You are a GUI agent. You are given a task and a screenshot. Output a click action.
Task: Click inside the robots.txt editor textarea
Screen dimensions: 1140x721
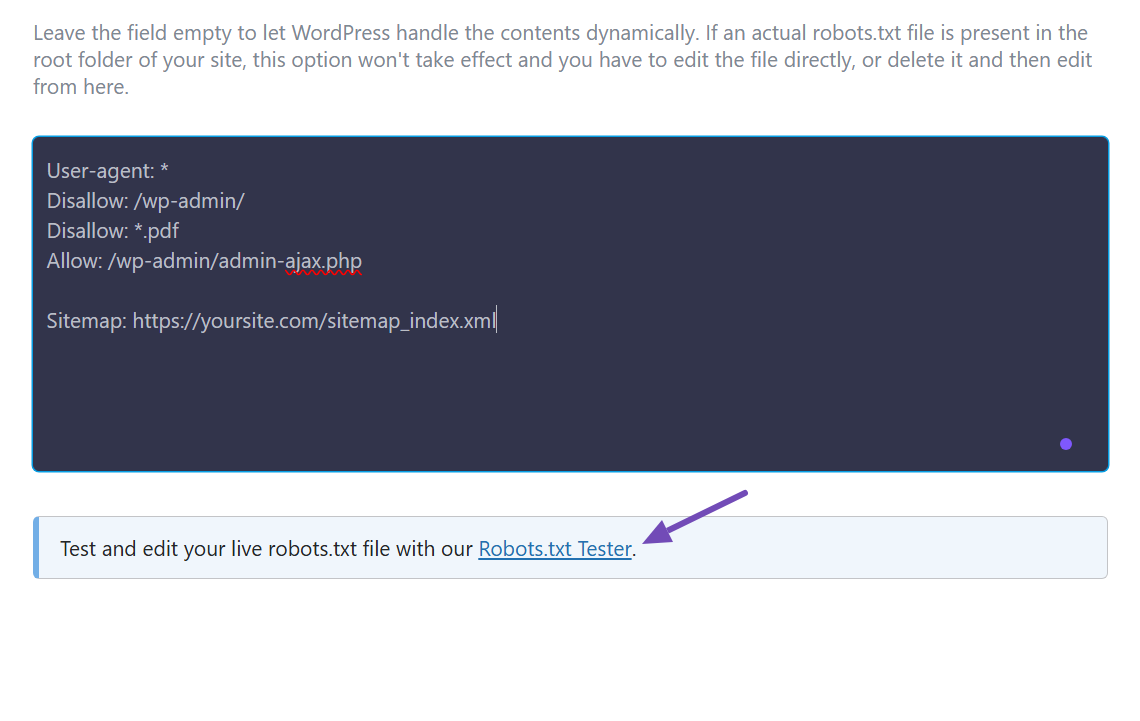[x=570, y=304]
